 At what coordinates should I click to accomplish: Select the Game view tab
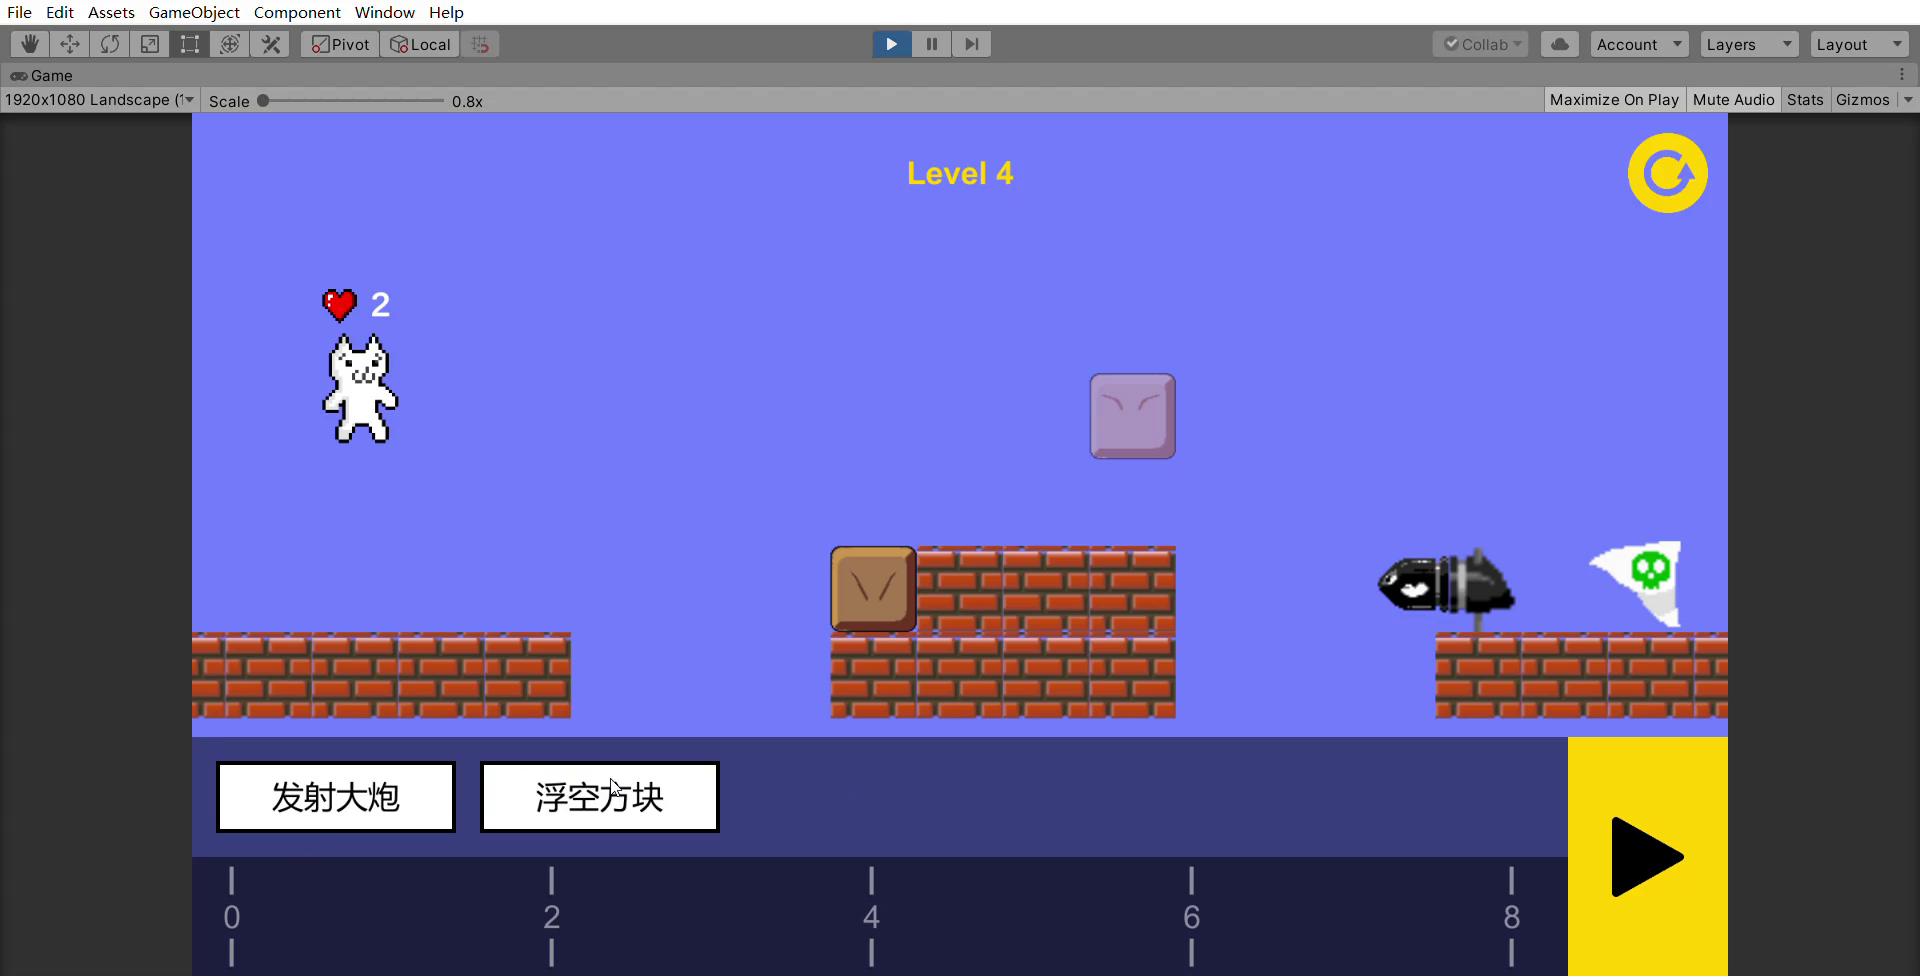click(42, 75)
